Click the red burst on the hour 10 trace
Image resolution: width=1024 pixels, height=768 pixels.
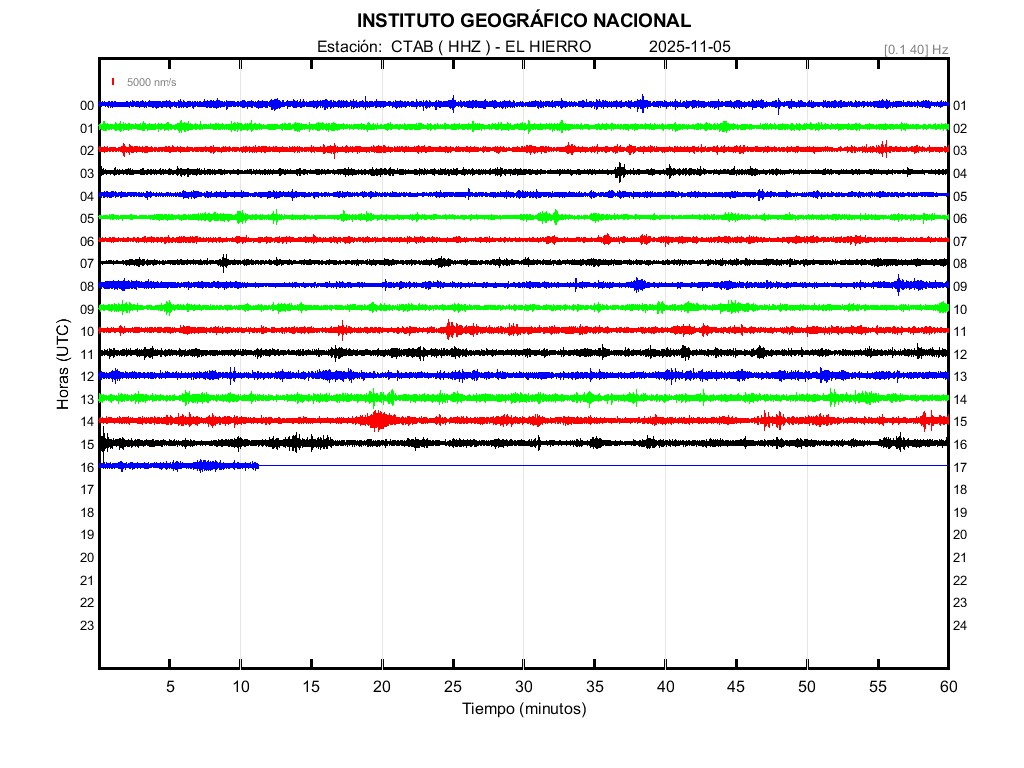coord(453,330)
